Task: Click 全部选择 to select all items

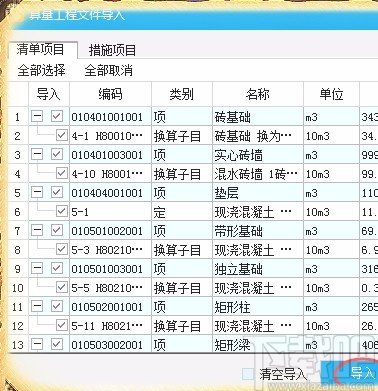Action: pyautogui.click(x=41, y=70)
